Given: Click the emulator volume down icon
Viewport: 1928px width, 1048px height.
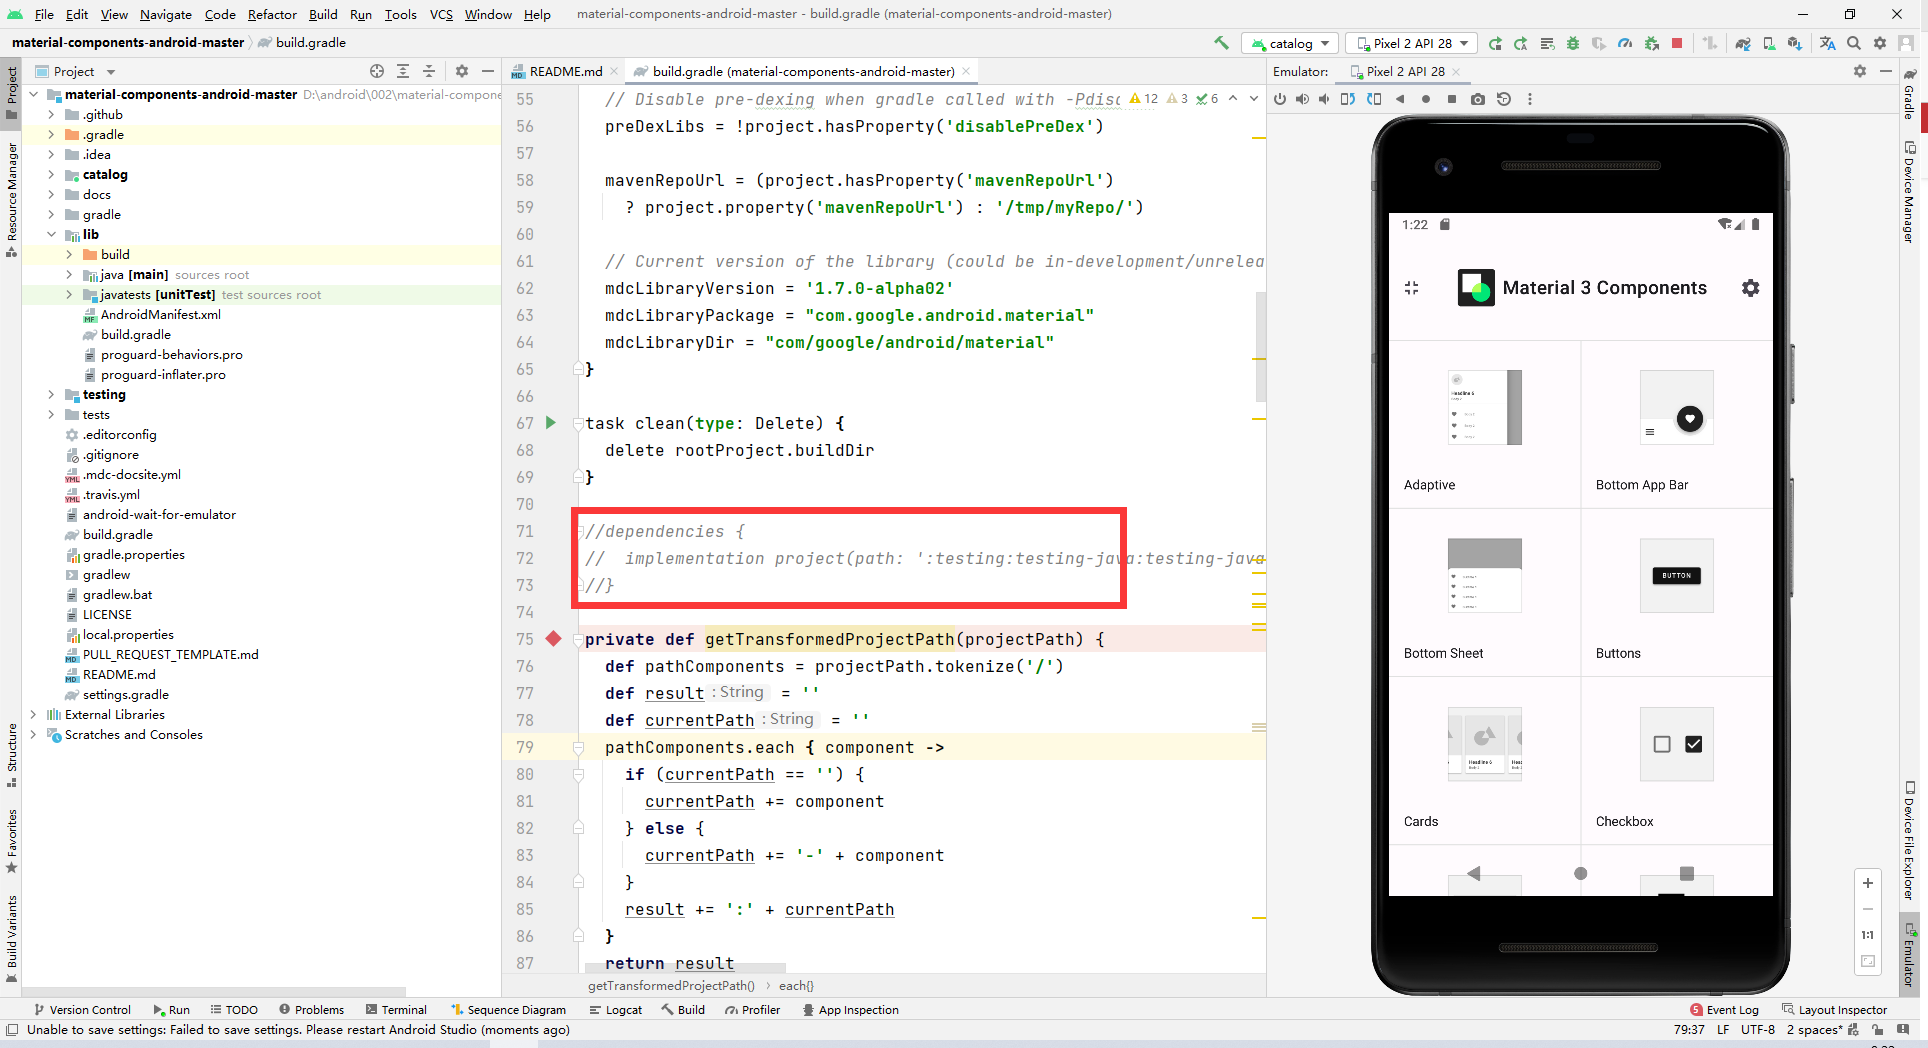Looking at the screenshot, I should (x=1324, y=99).
